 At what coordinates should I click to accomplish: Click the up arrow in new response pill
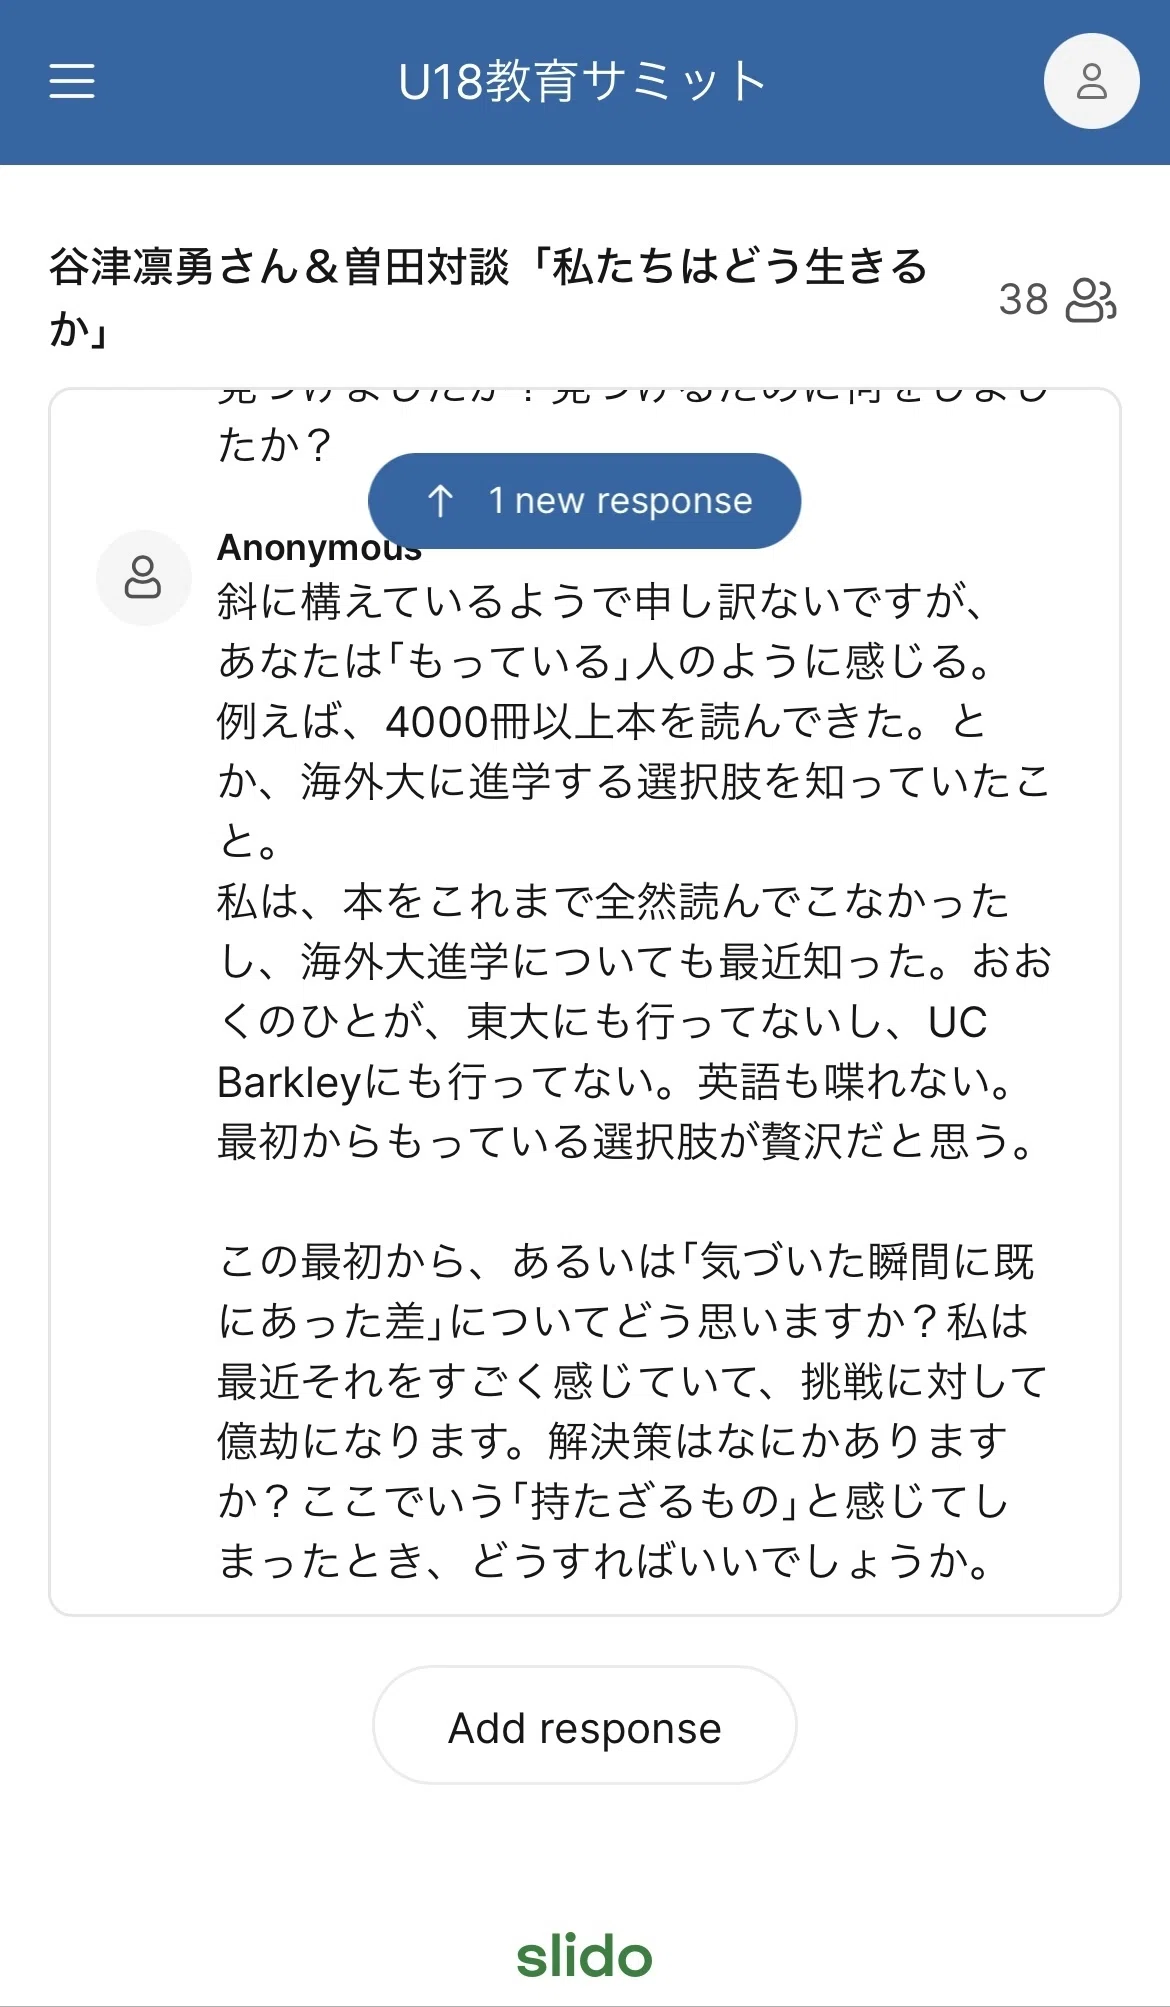[441, 500]
